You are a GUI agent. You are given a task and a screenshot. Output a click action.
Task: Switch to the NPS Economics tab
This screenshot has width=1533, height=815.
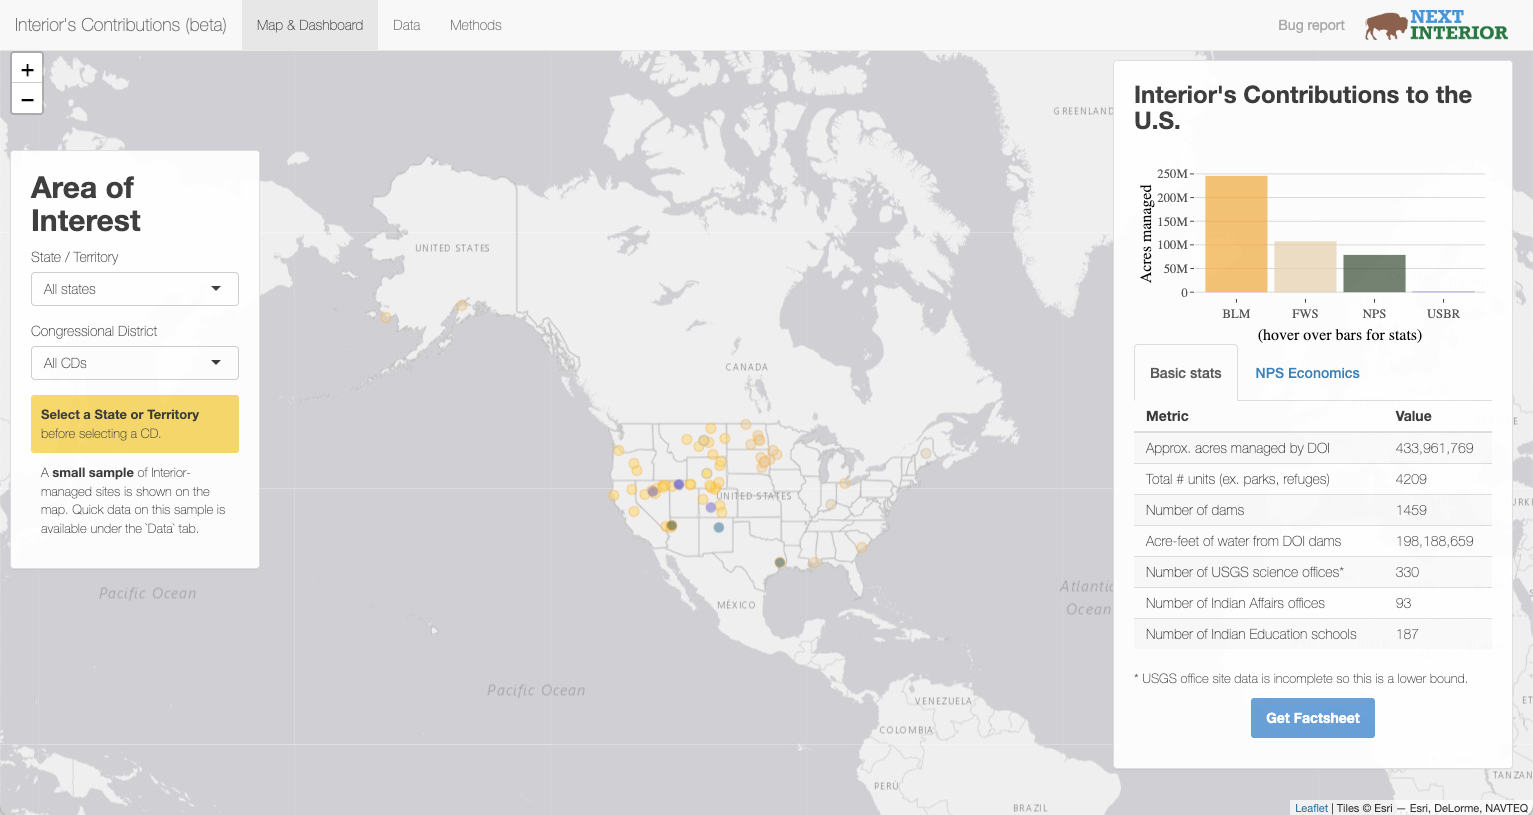tap(1307, 372)
